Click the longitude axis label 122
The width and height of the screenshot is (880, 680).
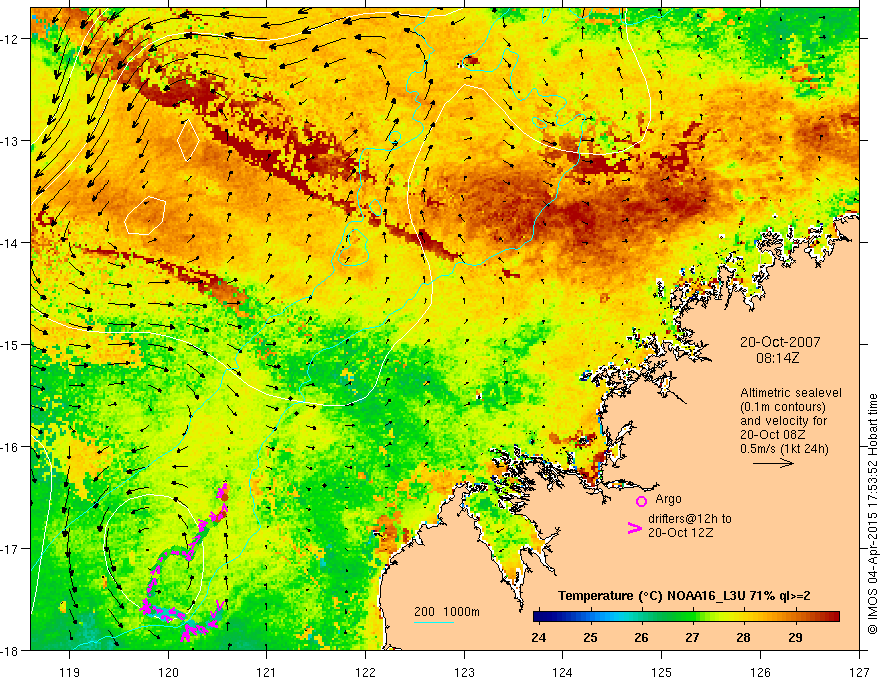[x=365, y=672]
